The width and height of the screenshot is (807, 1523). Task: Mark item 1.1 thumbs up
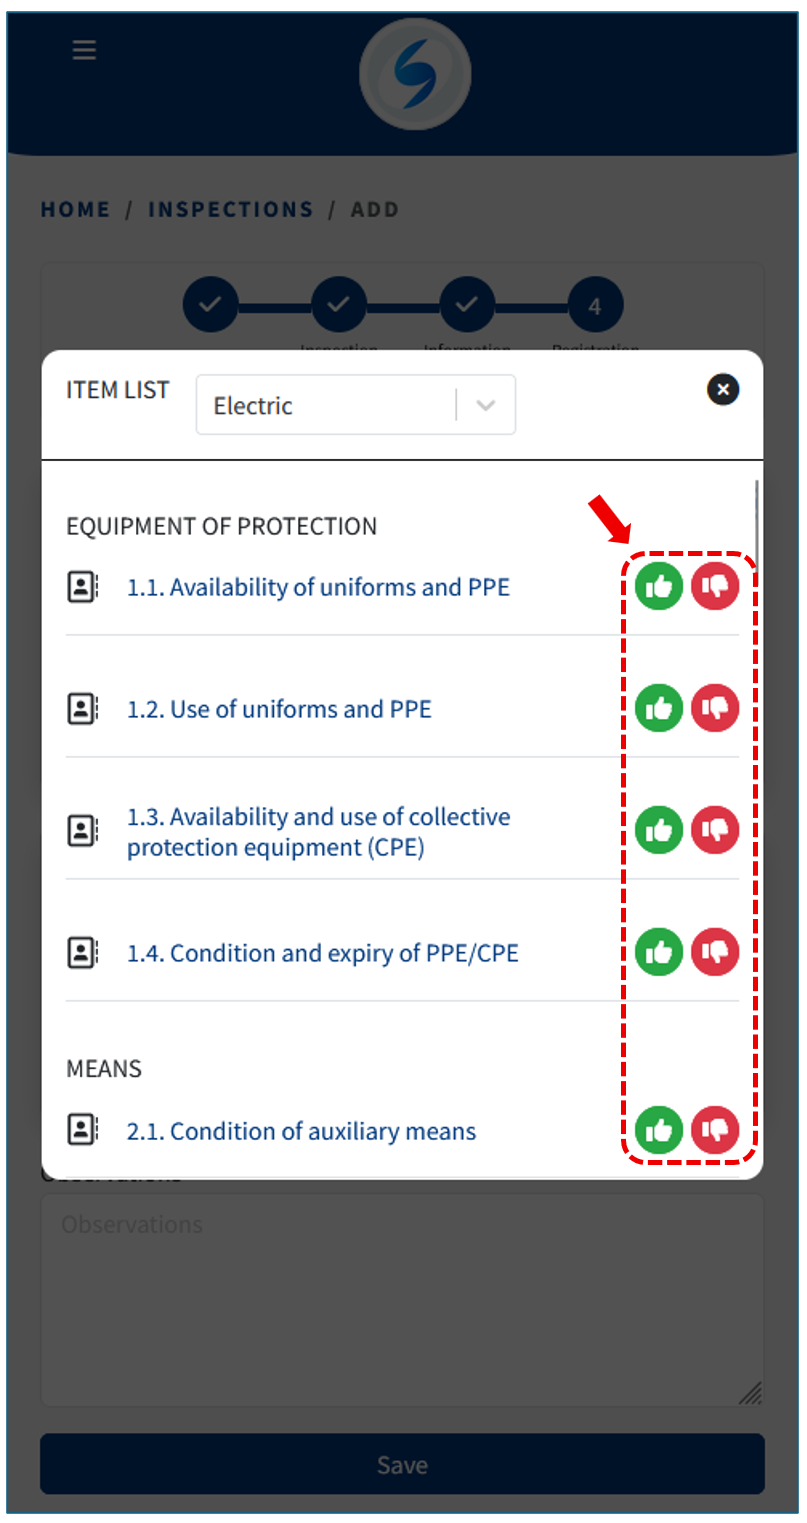(659, 587)
